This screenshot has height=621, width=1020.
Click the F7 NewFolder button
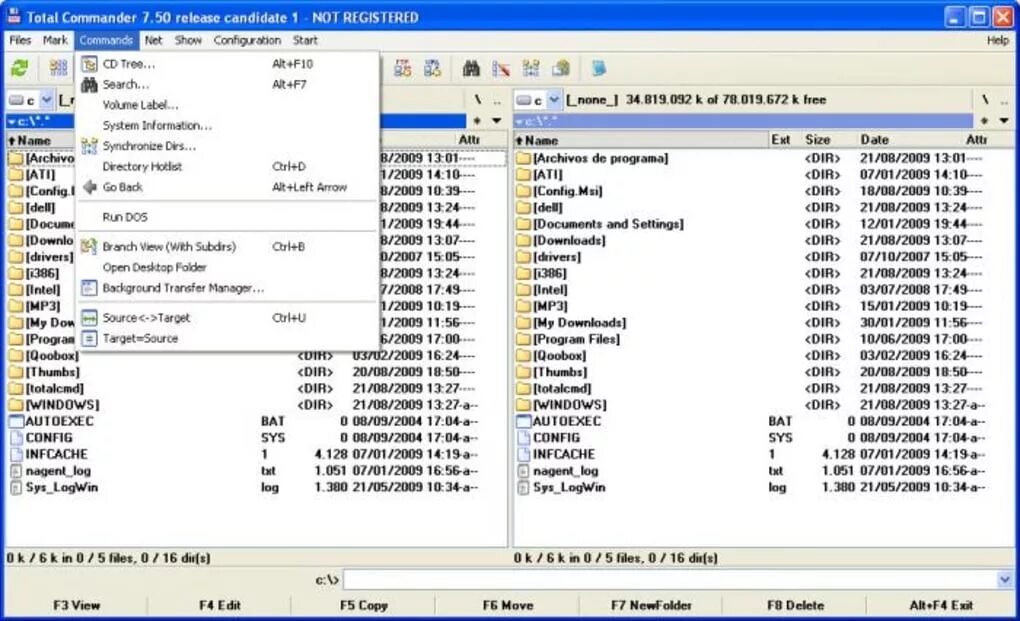[x=651, y=605]
